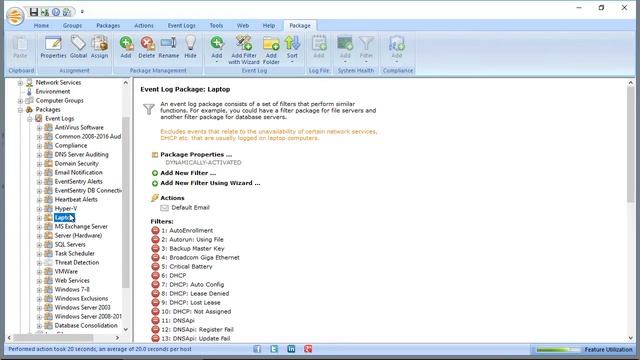
Task: Expand the Computer Groups node
Action: [x=20, y=101]
